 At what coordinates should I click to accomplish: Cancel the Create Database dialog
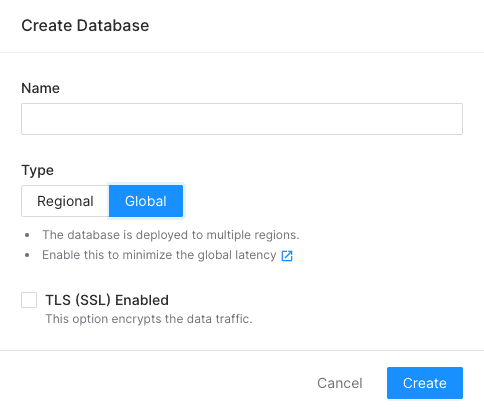click(340, 383)
